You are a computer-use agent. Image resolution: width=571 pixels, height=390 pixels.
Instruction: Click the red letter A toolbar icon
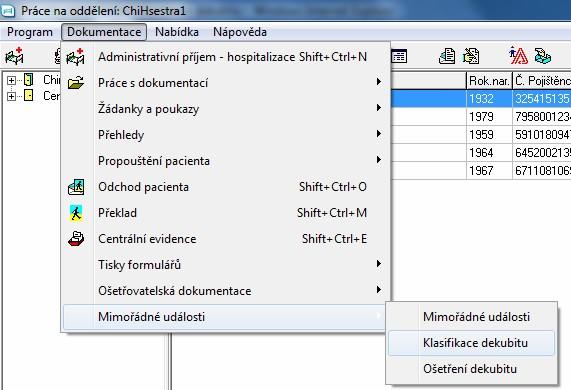point(518,56)
